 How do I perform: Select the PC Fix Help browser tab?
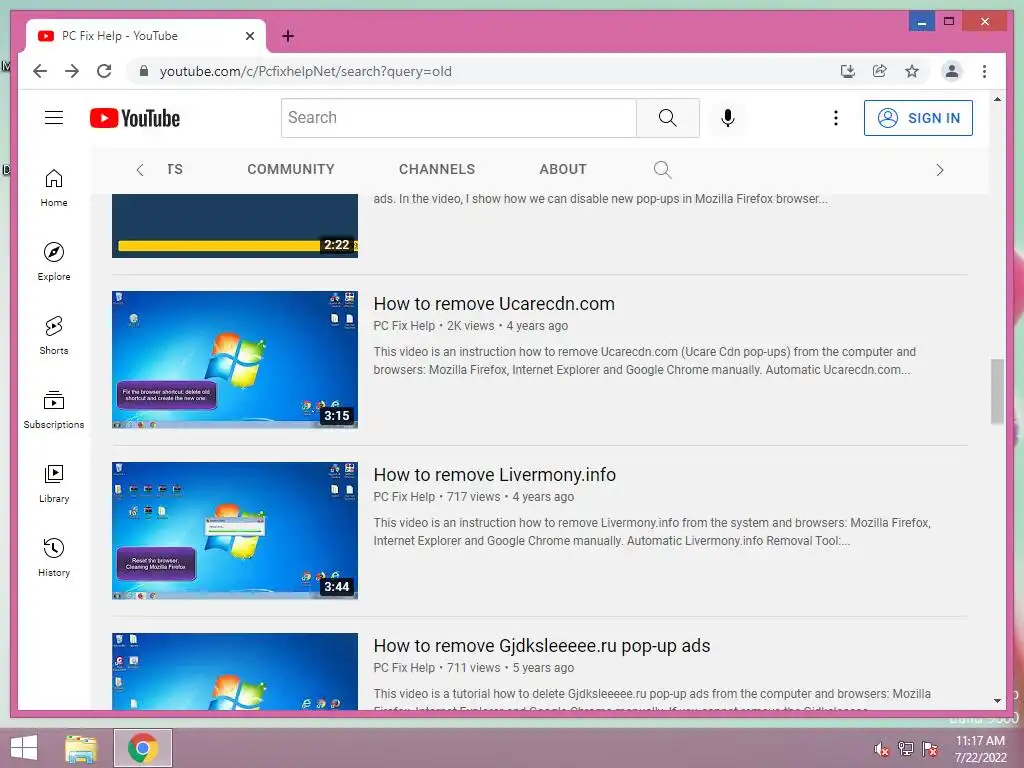pos(146,36)
